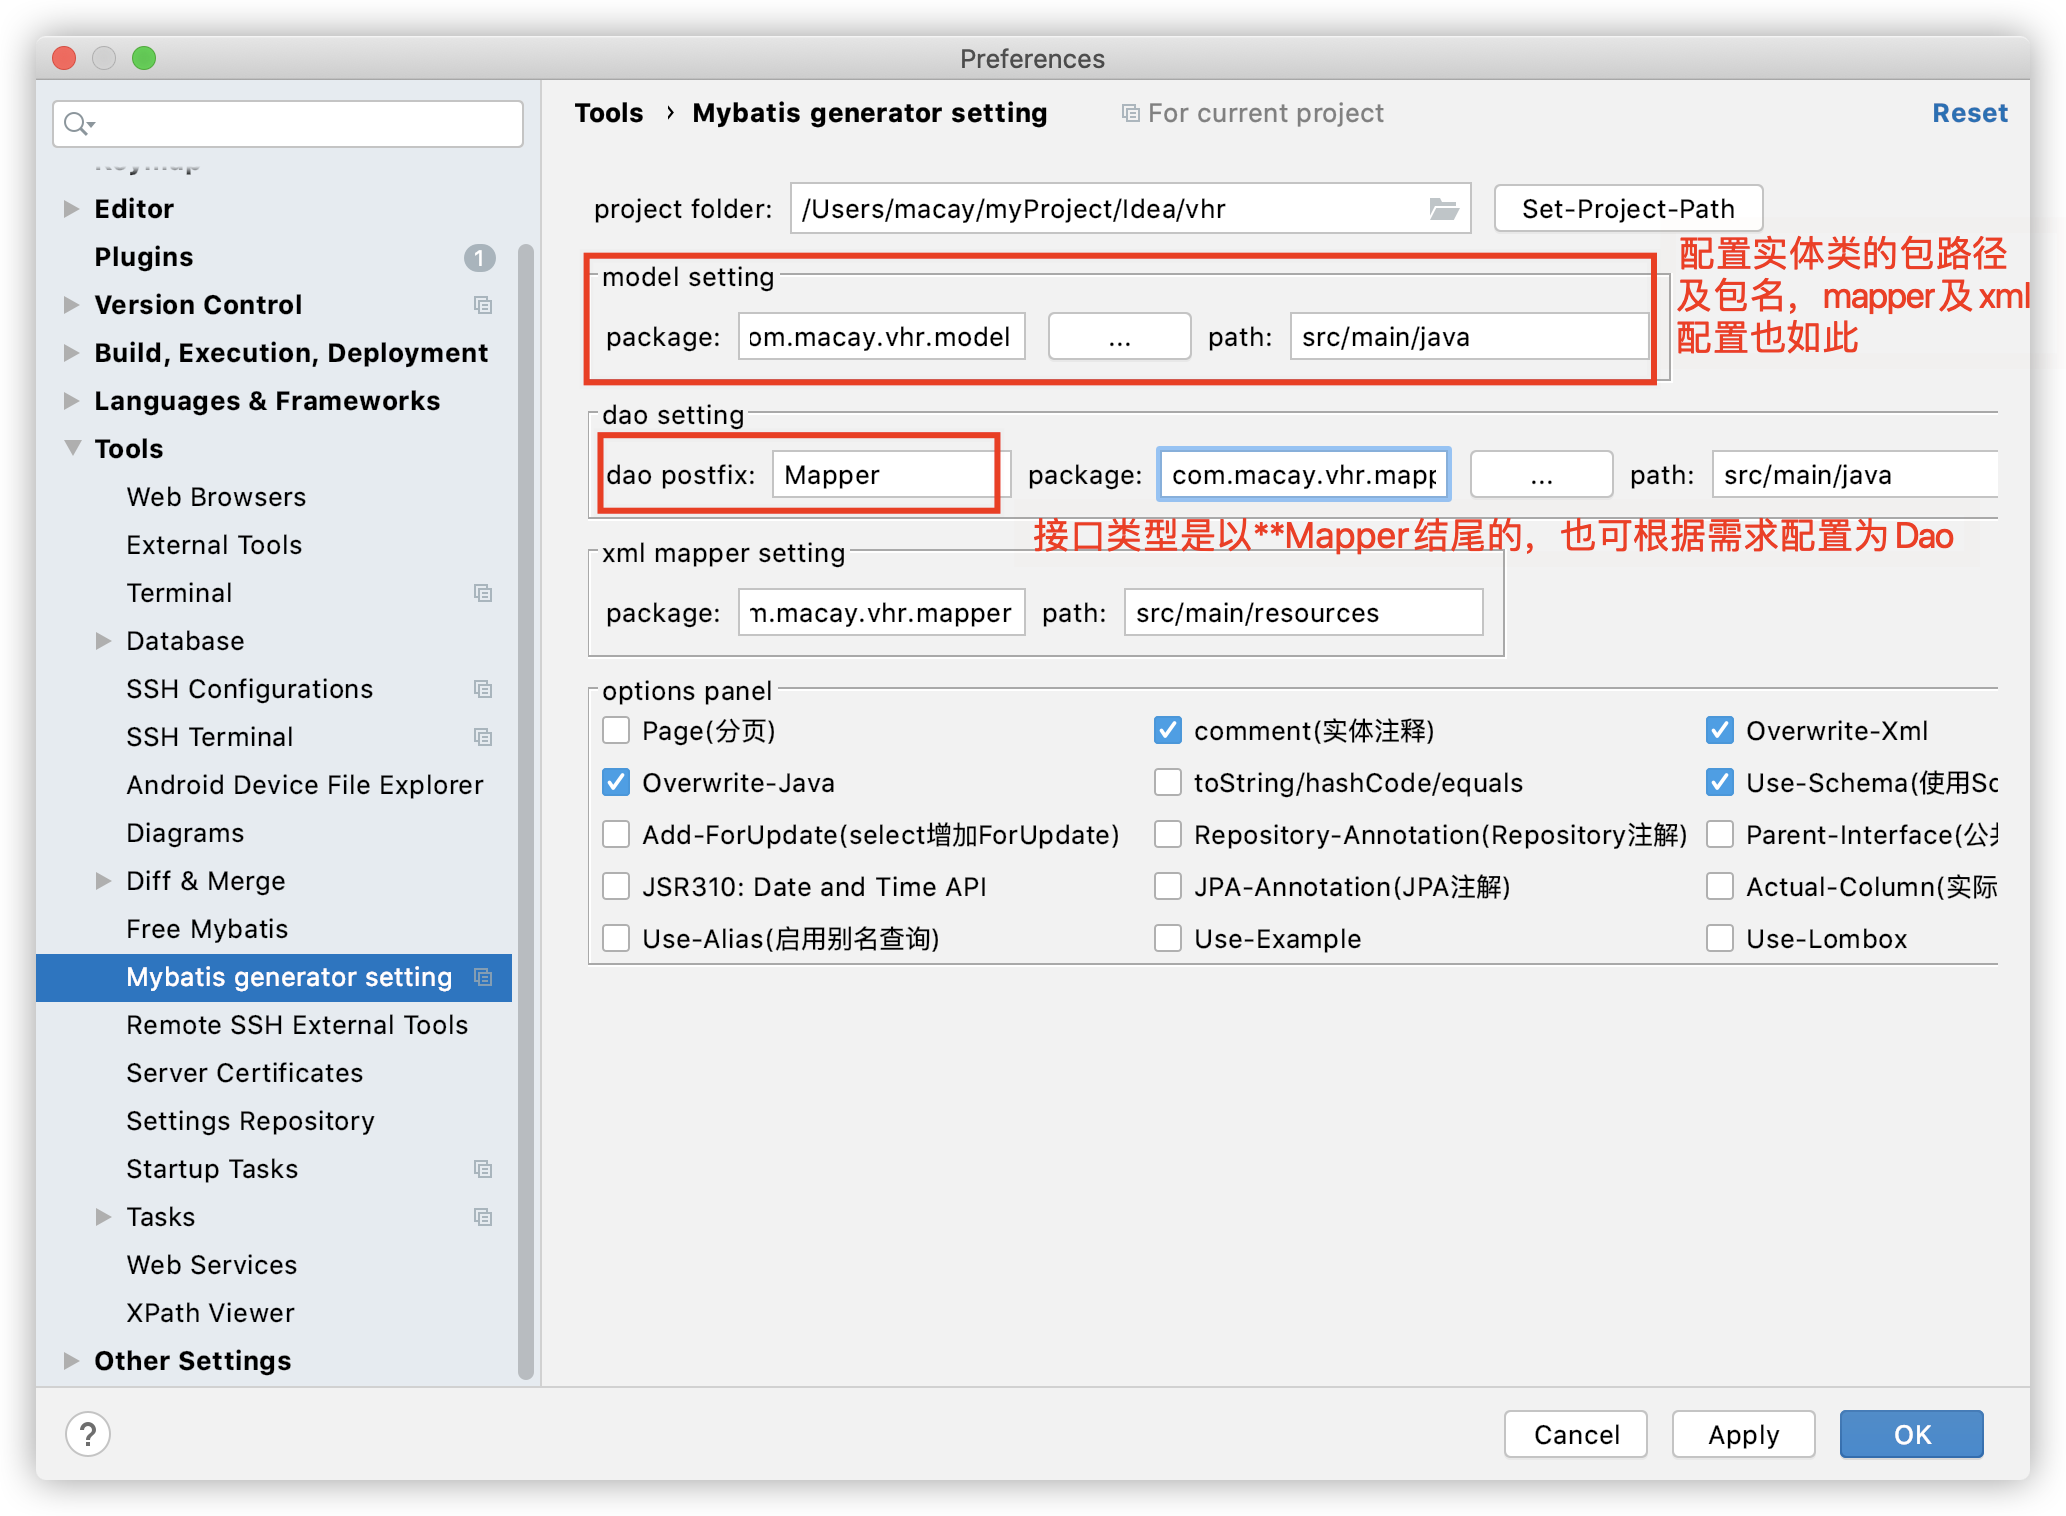The width and height of the screenshot is (2066, 1516).
Task: Click the folder browse icon in project folder field
Action: pyautogui.click(x=1443, y=209)
